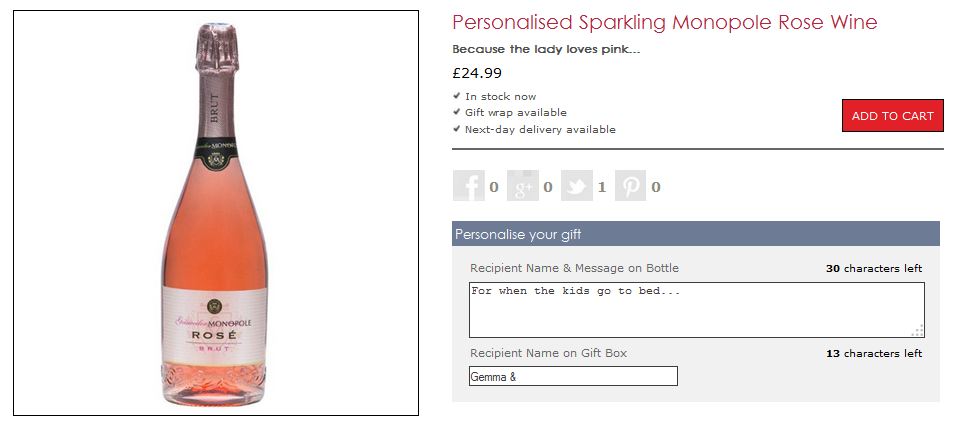955x426 pixels.
Task: Click the Facebook share count number
Action: 494,187
